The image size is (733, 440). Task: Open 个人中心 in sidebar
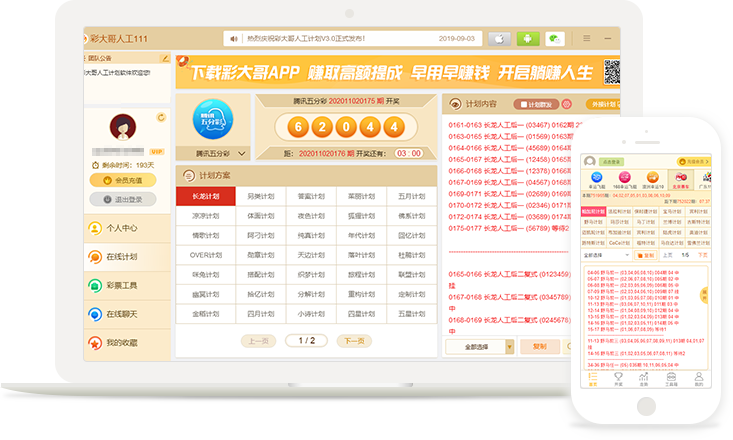coord(127,228)
